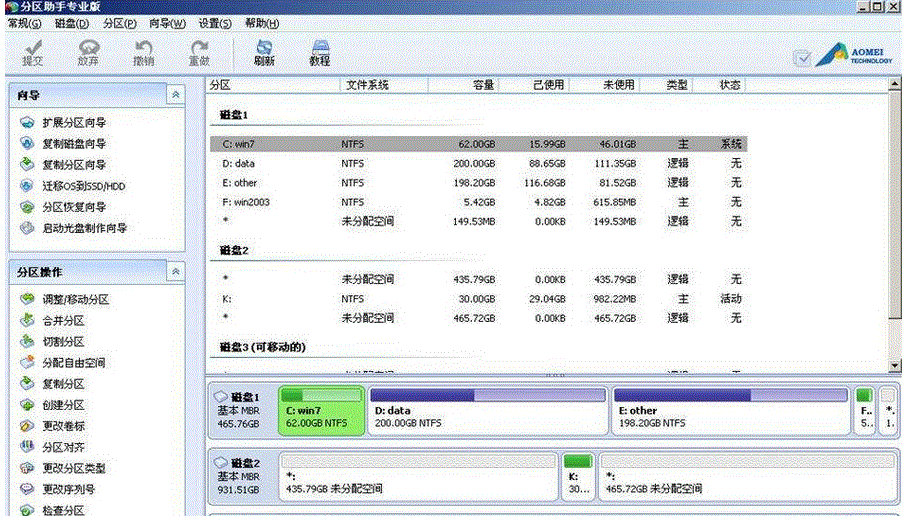The width and height of the screenshot is (902, 516).
Task: Collapse the 分区操作 panel
Action: (175, 272)
